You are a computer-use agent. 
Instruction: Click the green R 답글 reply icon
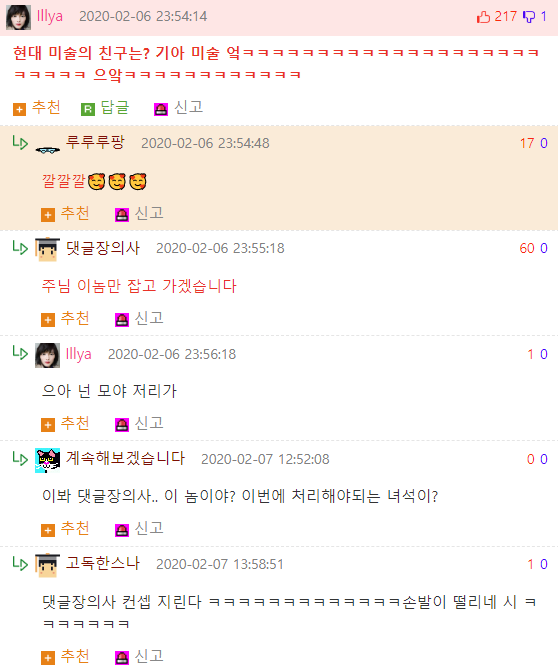88,109
